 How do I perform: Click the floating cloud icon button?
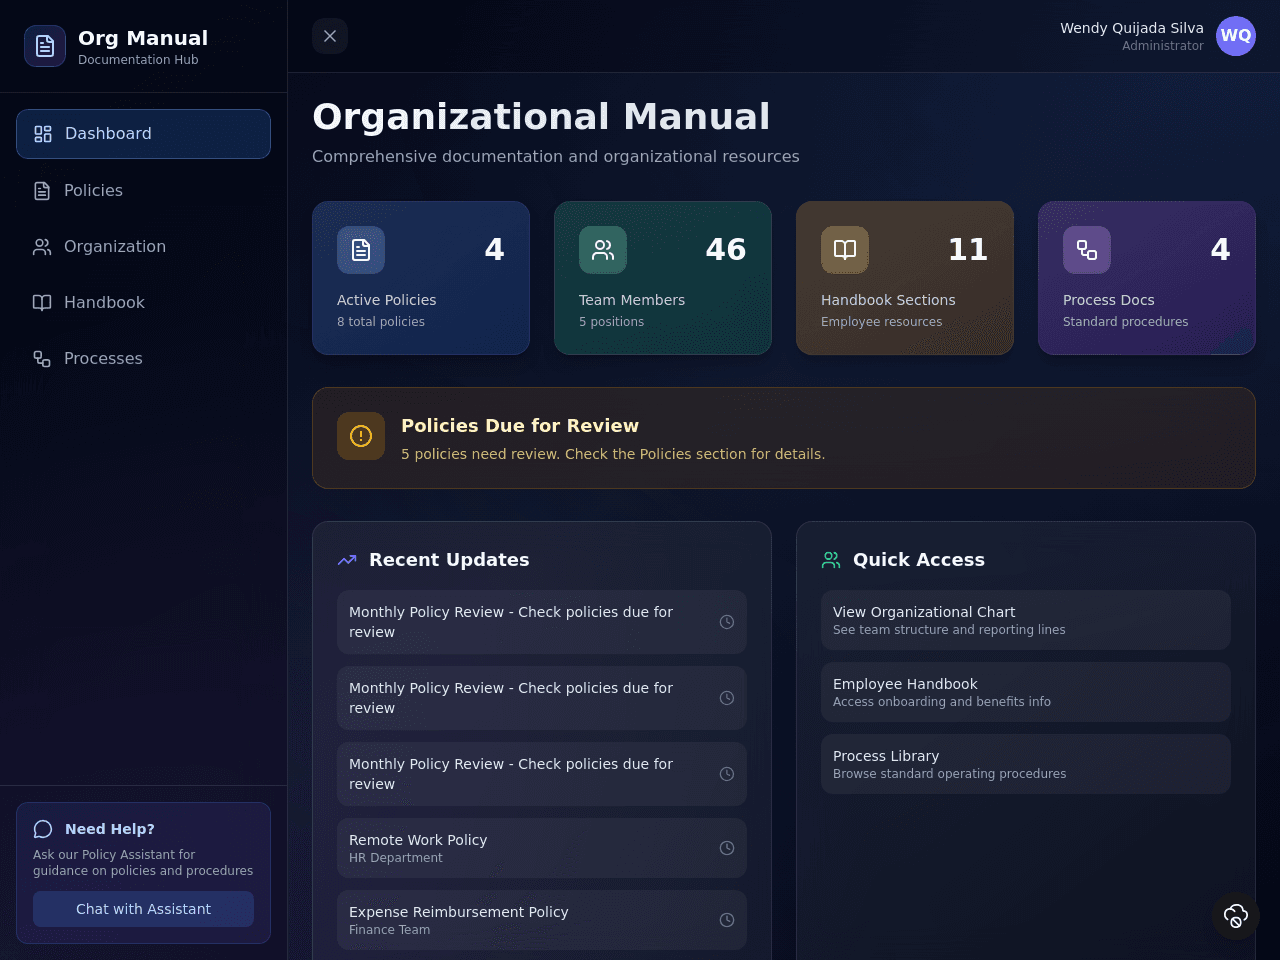point(1236,916)
